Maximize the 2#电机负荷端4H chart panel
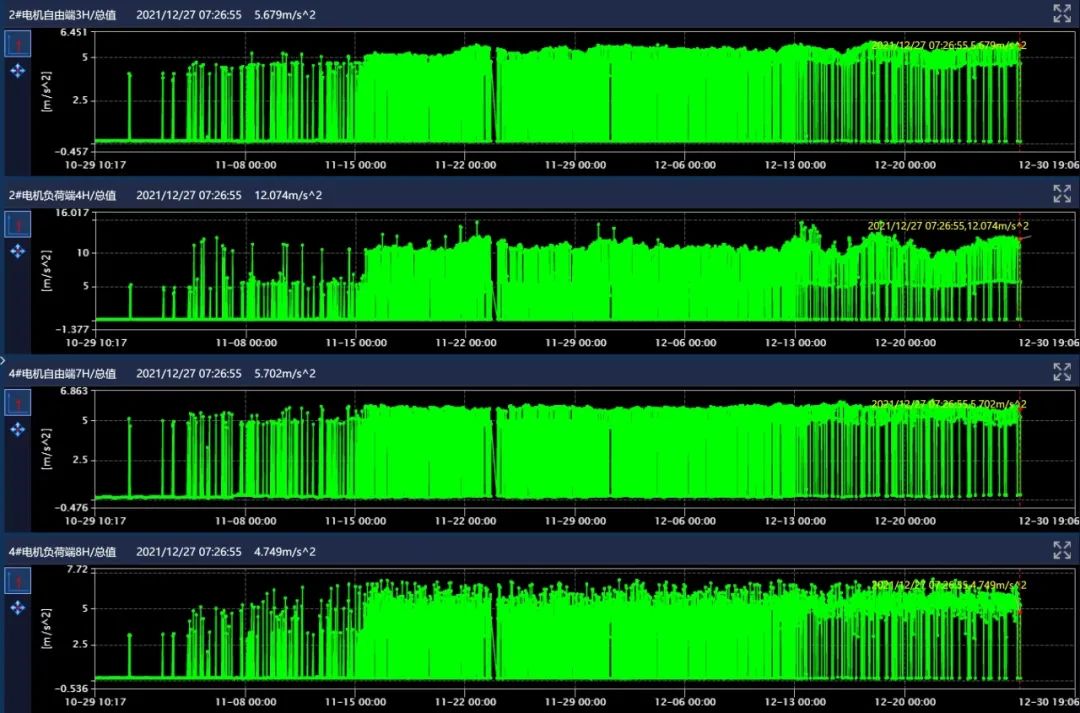The height and width of the screenshot is (713, 1080). (1062, 193)
